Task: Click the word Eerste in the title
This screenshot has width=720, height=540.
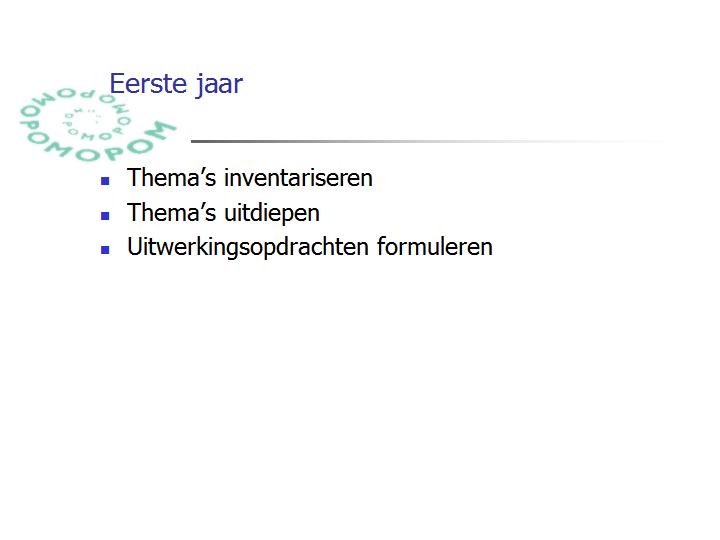Action: pyautogui.click(x=148, y=84)
